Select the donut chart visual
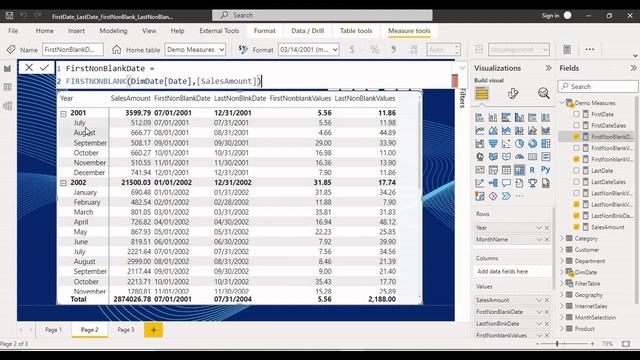640x360 pixels. click(x=532, y=144)
